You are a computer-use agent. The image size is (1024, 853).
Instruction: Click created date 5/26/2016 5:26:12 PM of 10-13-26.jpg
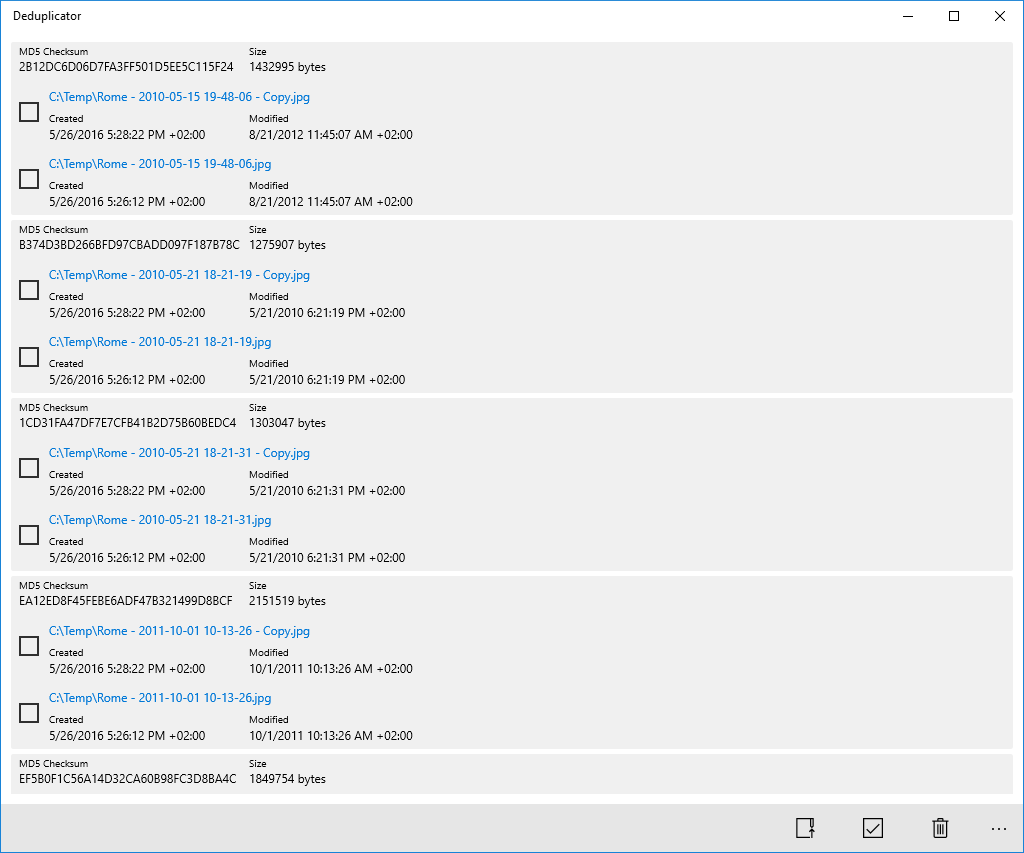pos(127,735)
